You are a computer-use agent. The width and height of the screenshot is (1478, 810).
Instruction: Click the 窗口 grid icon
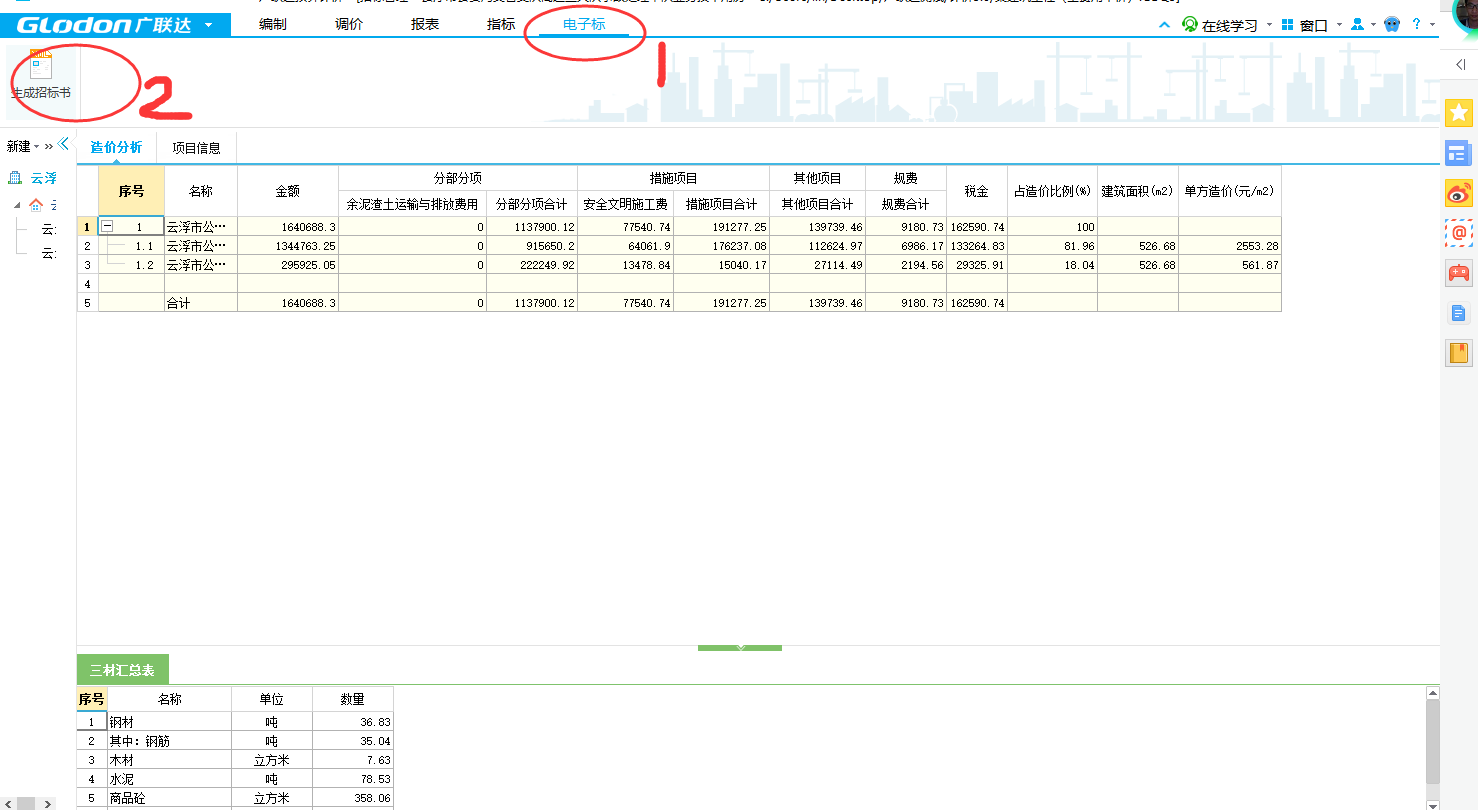[x=1287, y=24]
